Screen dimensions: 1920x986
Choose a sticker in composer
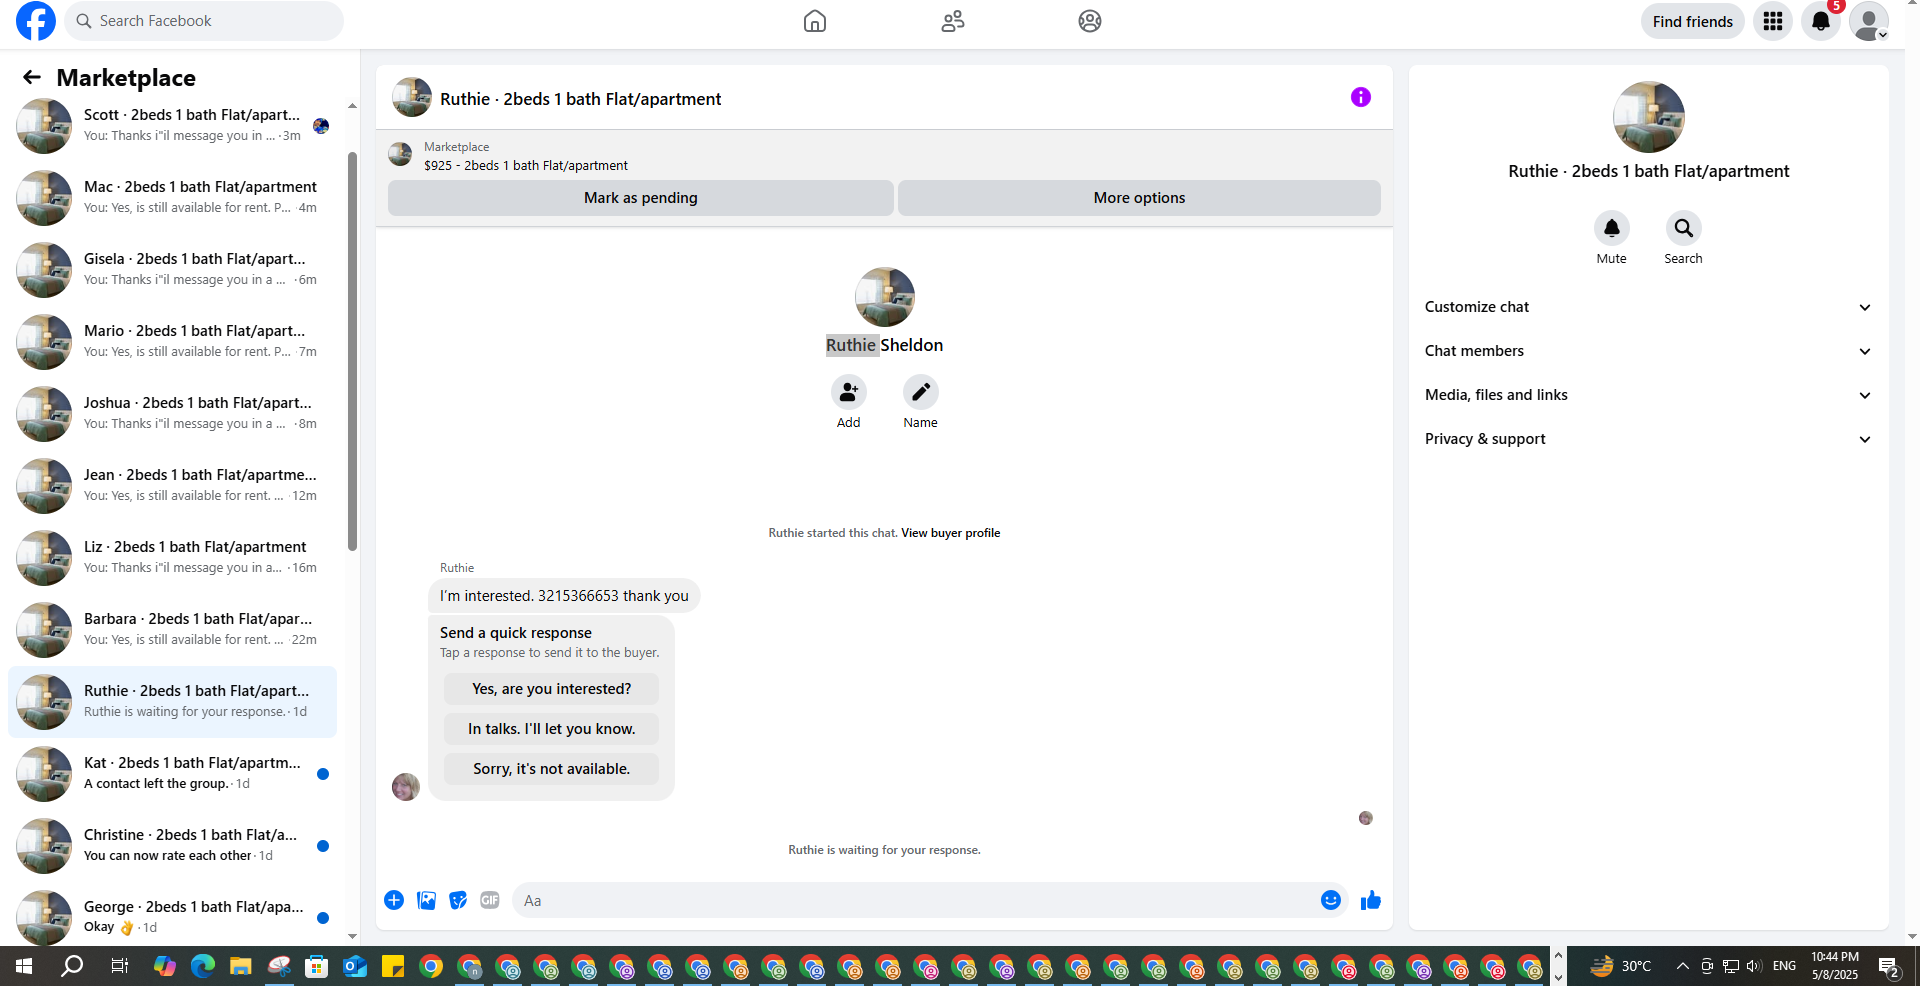459,900
